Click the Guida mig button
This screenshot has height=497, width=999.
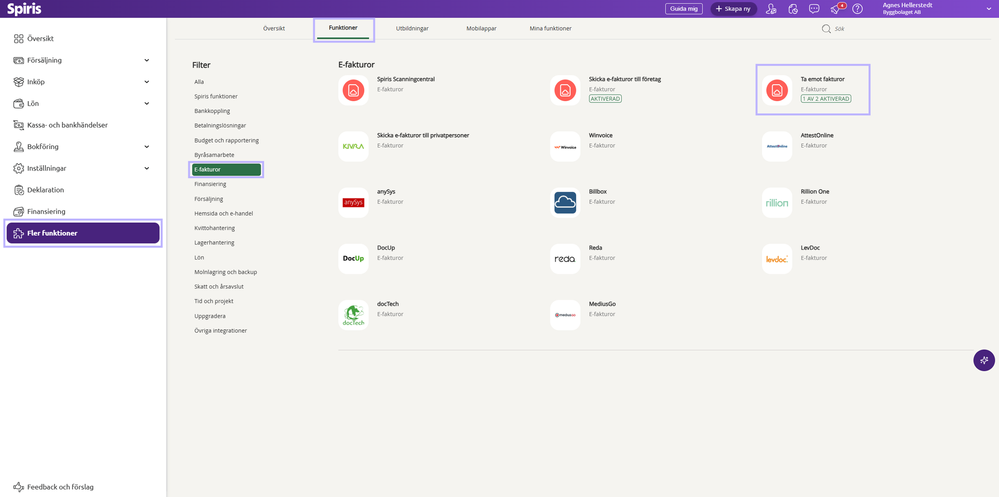(684, 9)
